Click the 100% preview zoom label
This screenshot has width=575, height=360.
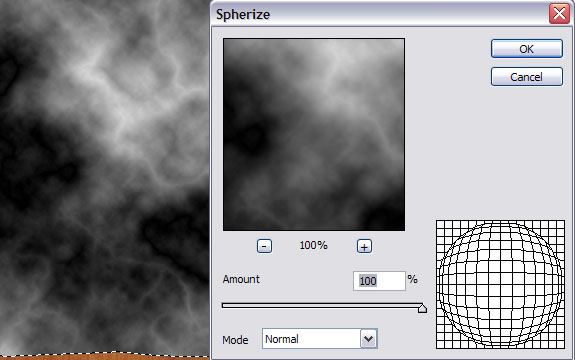click(x=314, y=245)
